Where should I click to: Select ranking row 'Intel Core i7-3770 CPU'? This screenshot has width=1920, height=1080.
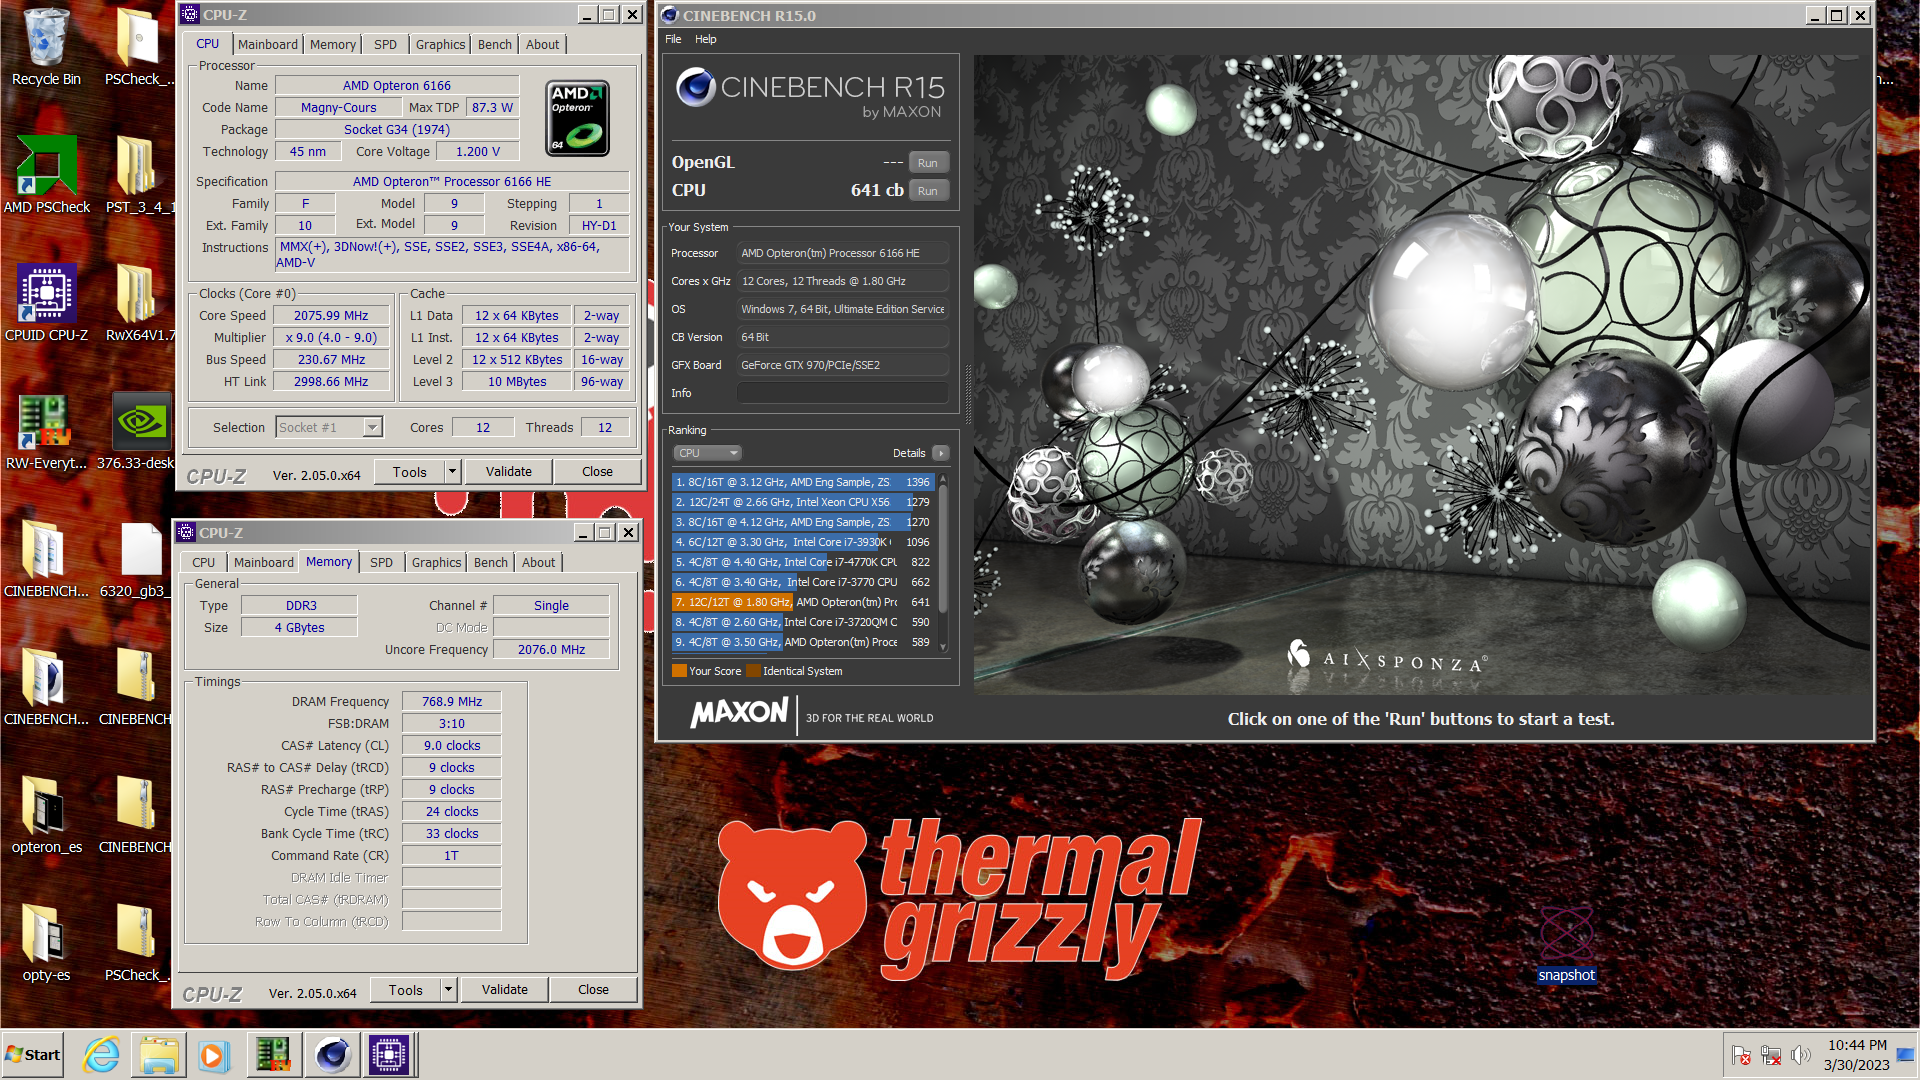pyautogui.click(x=803, y=582)
